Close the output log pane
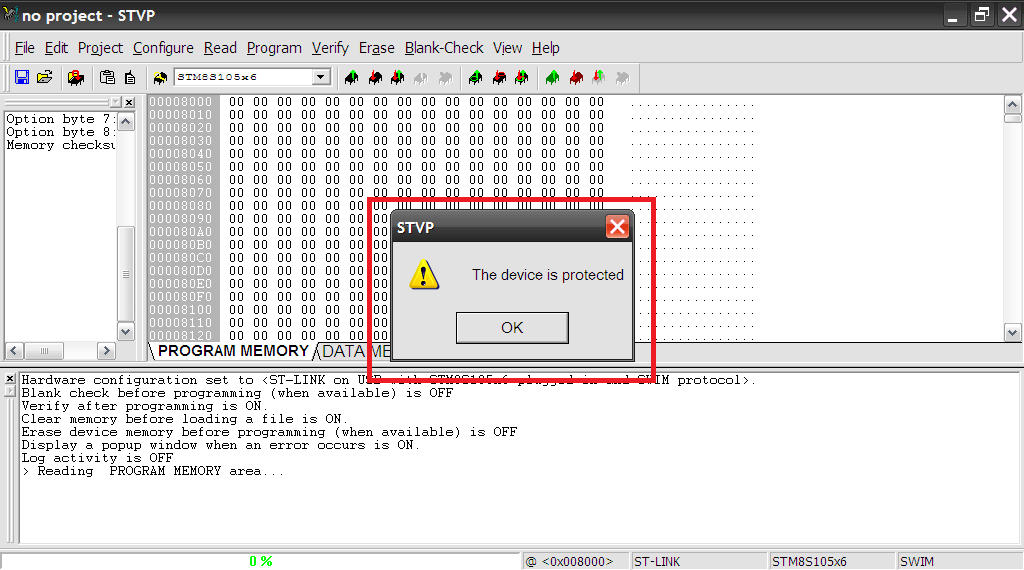Viewport: 1024px width, 570px height. [x=10, y=379]
